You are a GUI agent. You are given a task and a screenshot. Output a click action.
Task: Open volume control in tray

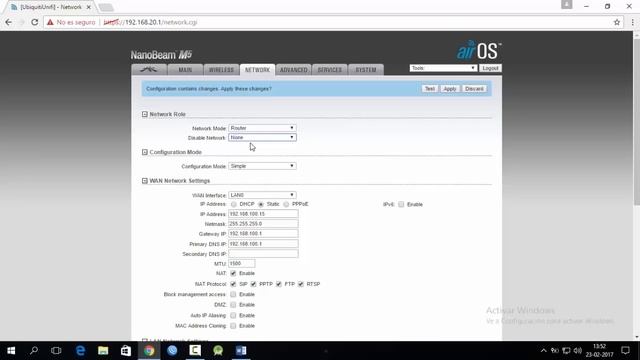[578, 351]
